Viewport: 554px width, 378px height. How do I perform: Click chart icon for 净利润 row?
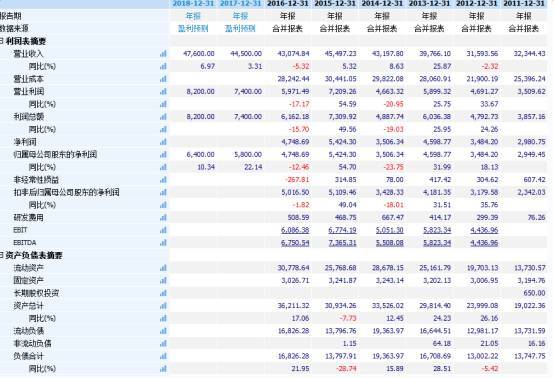163,142
